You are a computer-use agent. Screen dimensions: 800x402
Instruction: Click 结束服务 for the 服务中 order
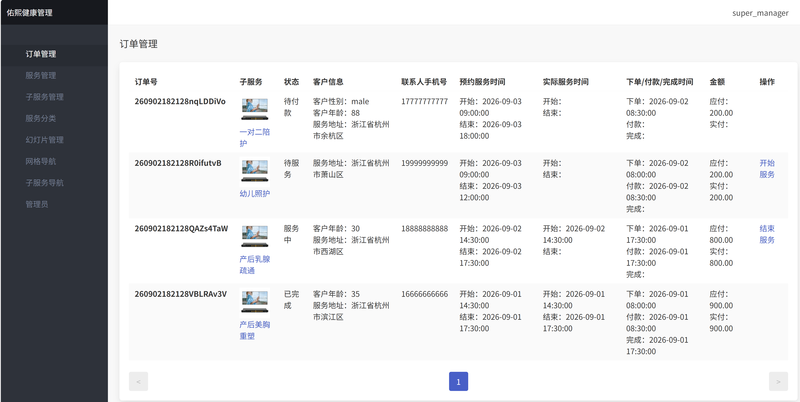click(x=767, y=234)
